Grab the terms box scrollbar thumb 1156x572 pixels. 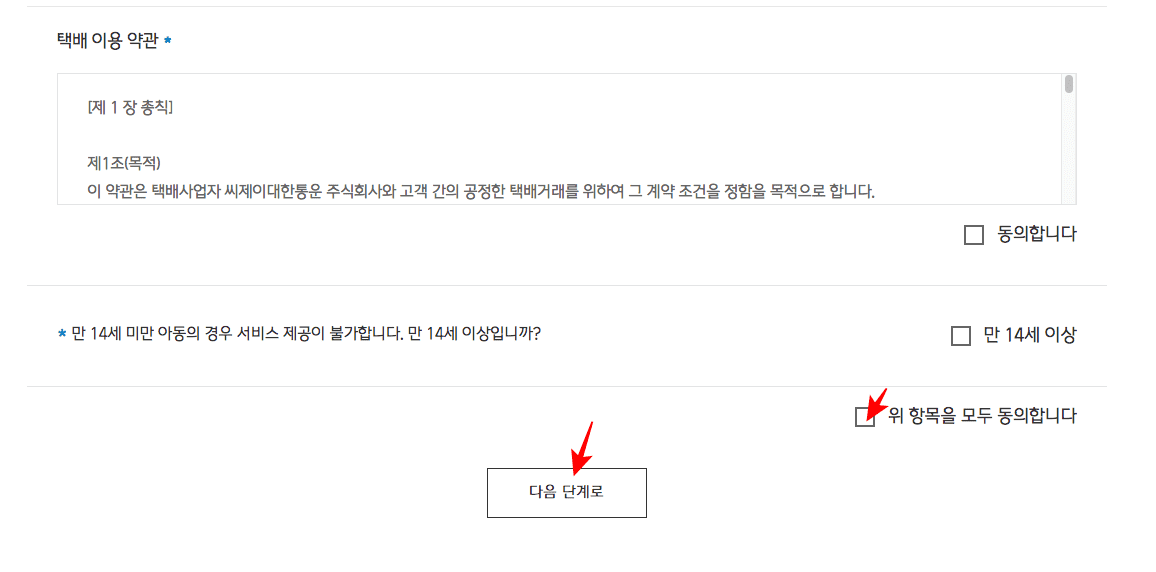[x=1069, y=84]
